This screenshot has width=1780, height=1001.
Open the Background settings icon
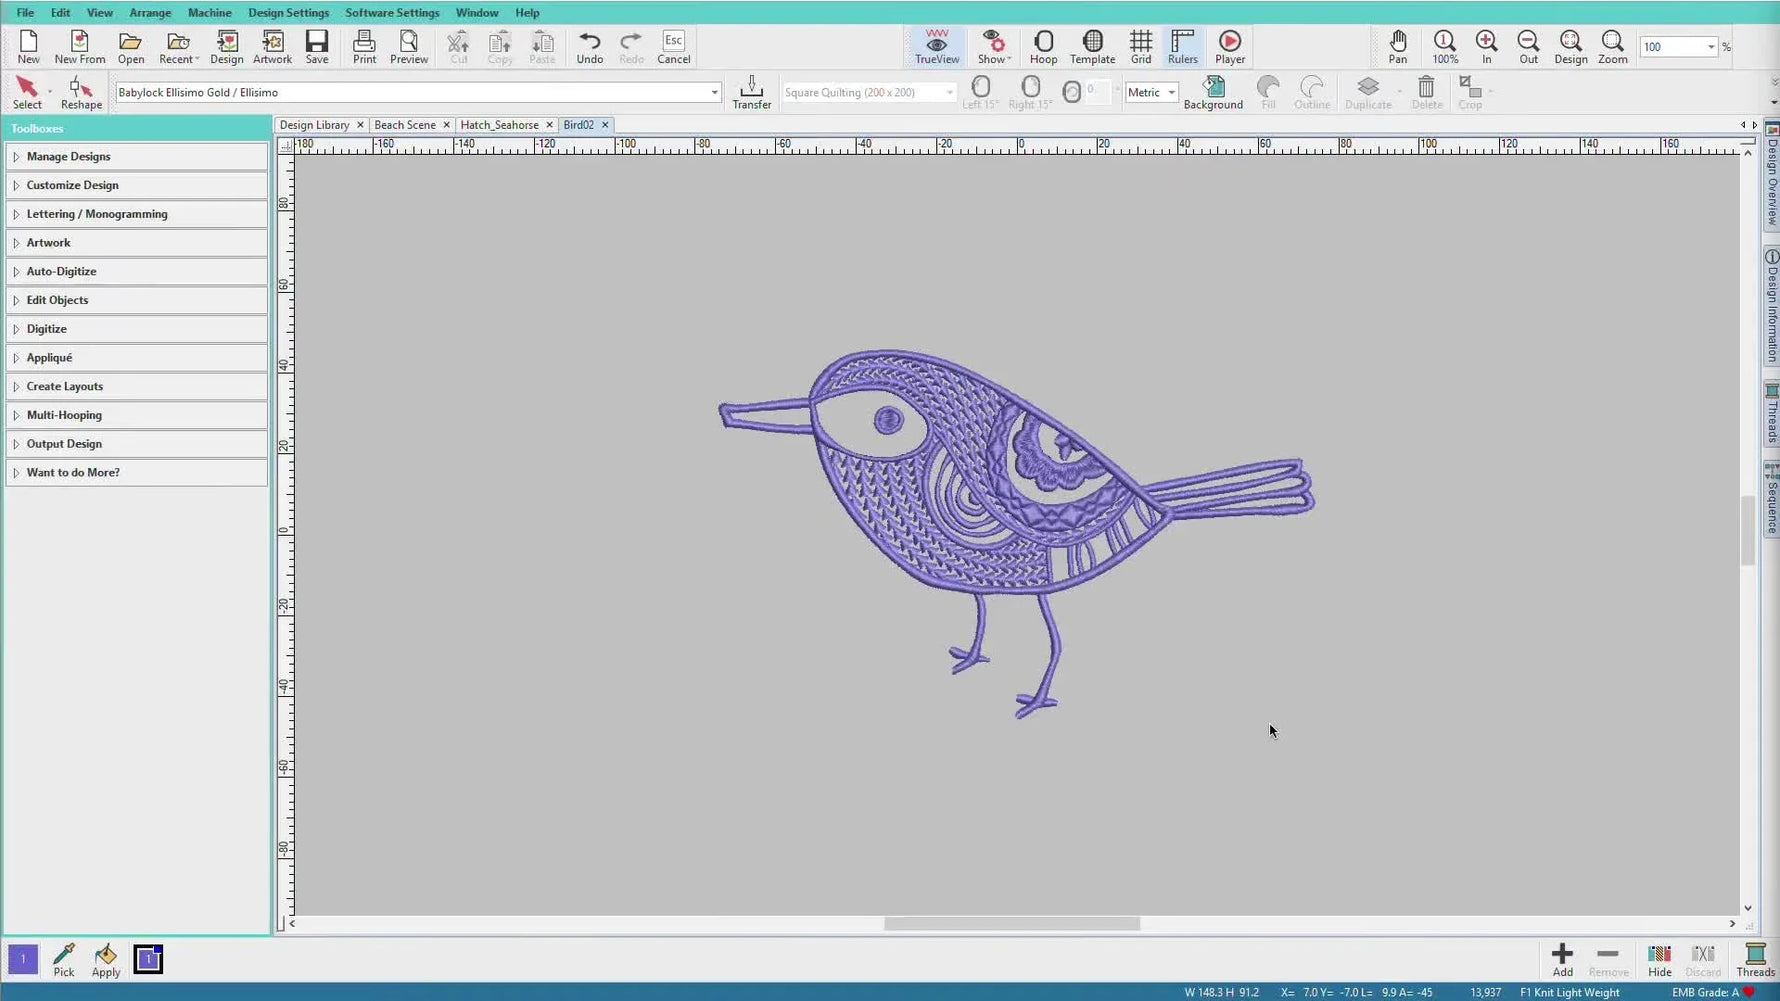click(1213, 92)
